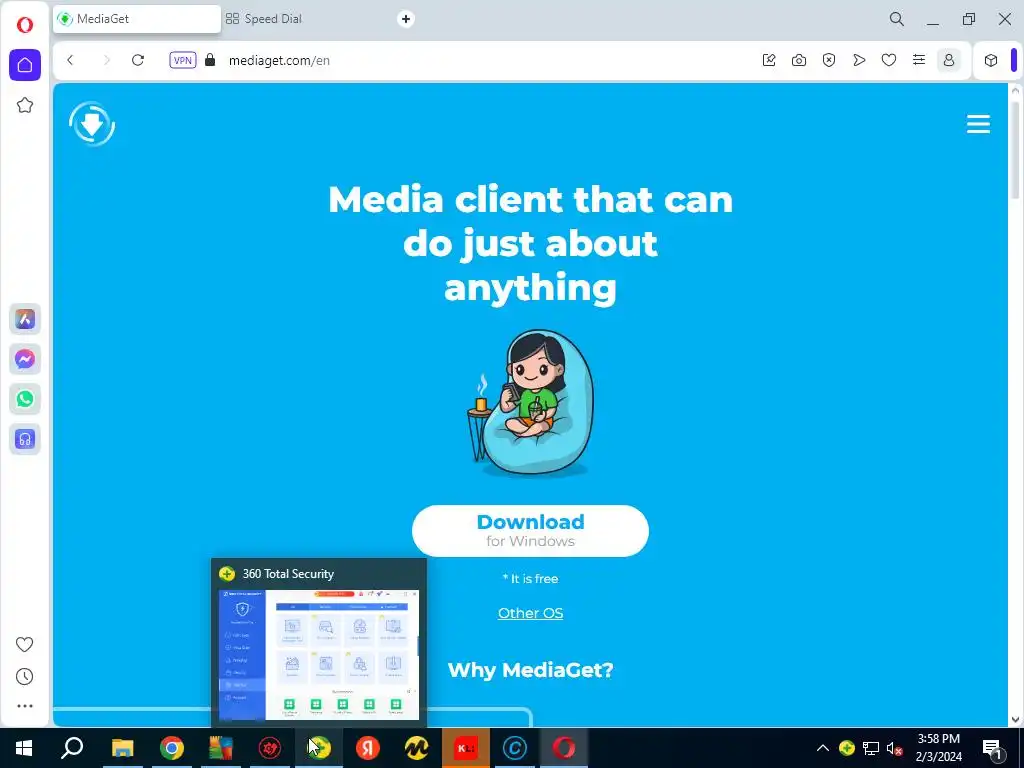Image resolution: width=1024 pixels, height=768 pixels.
Task: Open the 360 Total Security taskbar icon
Action: [319, 748]
